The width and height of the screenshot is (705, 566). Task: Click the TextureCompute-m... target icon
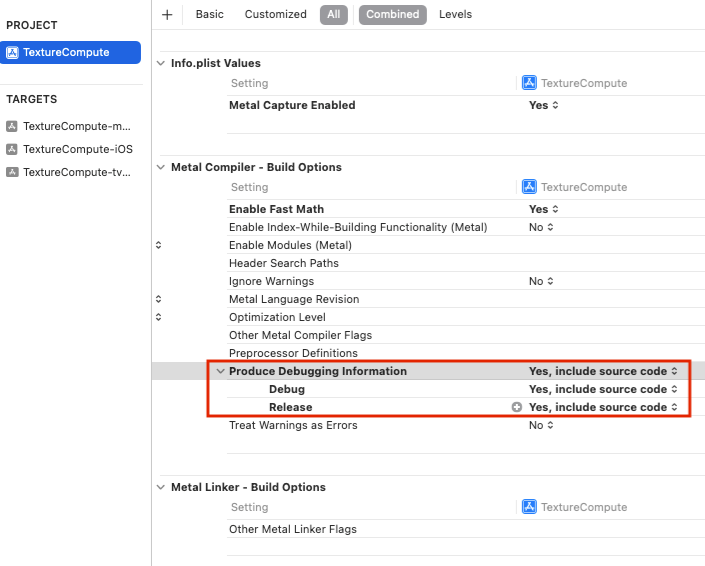[x=12, y=126]
